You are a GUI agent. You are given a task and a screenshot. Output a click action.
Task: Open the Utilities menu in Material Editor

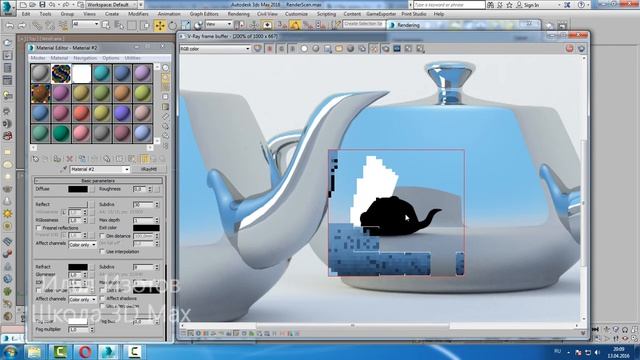point(133,58)
